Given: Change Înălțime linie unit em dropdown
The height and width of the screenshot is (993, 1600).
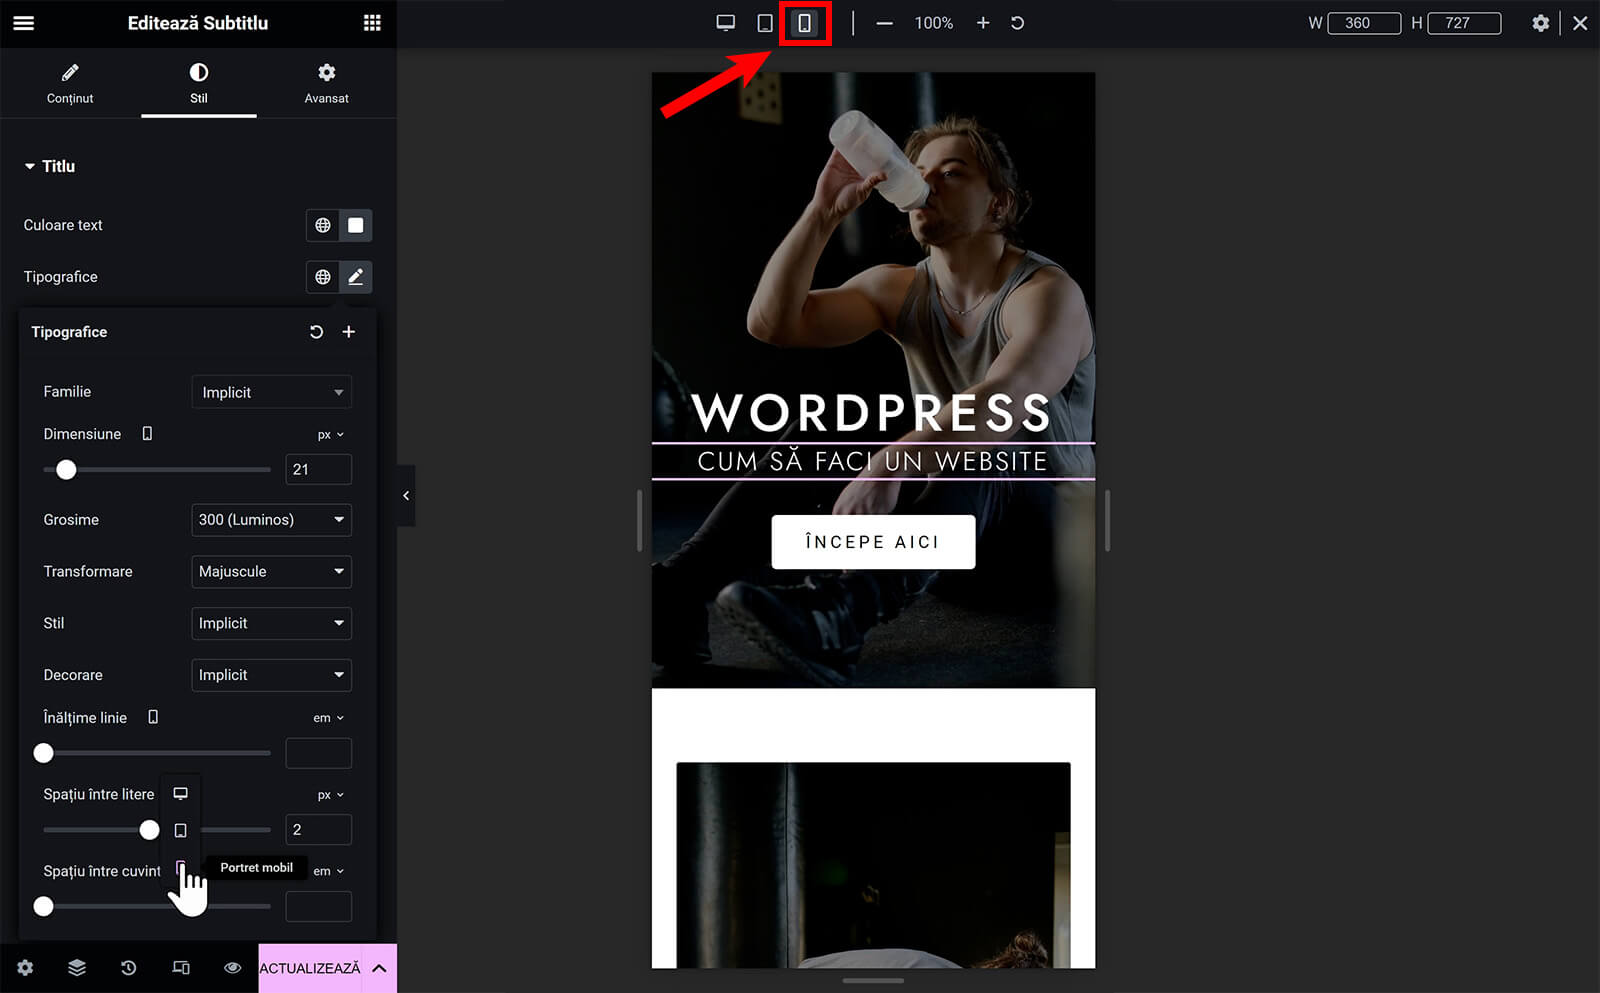Looking at the screenshot, I should click(328, 718).
